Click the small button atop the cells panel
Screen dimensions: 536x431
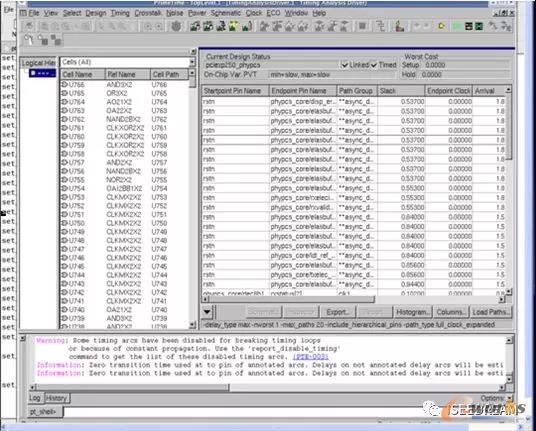tap(193, 52)
